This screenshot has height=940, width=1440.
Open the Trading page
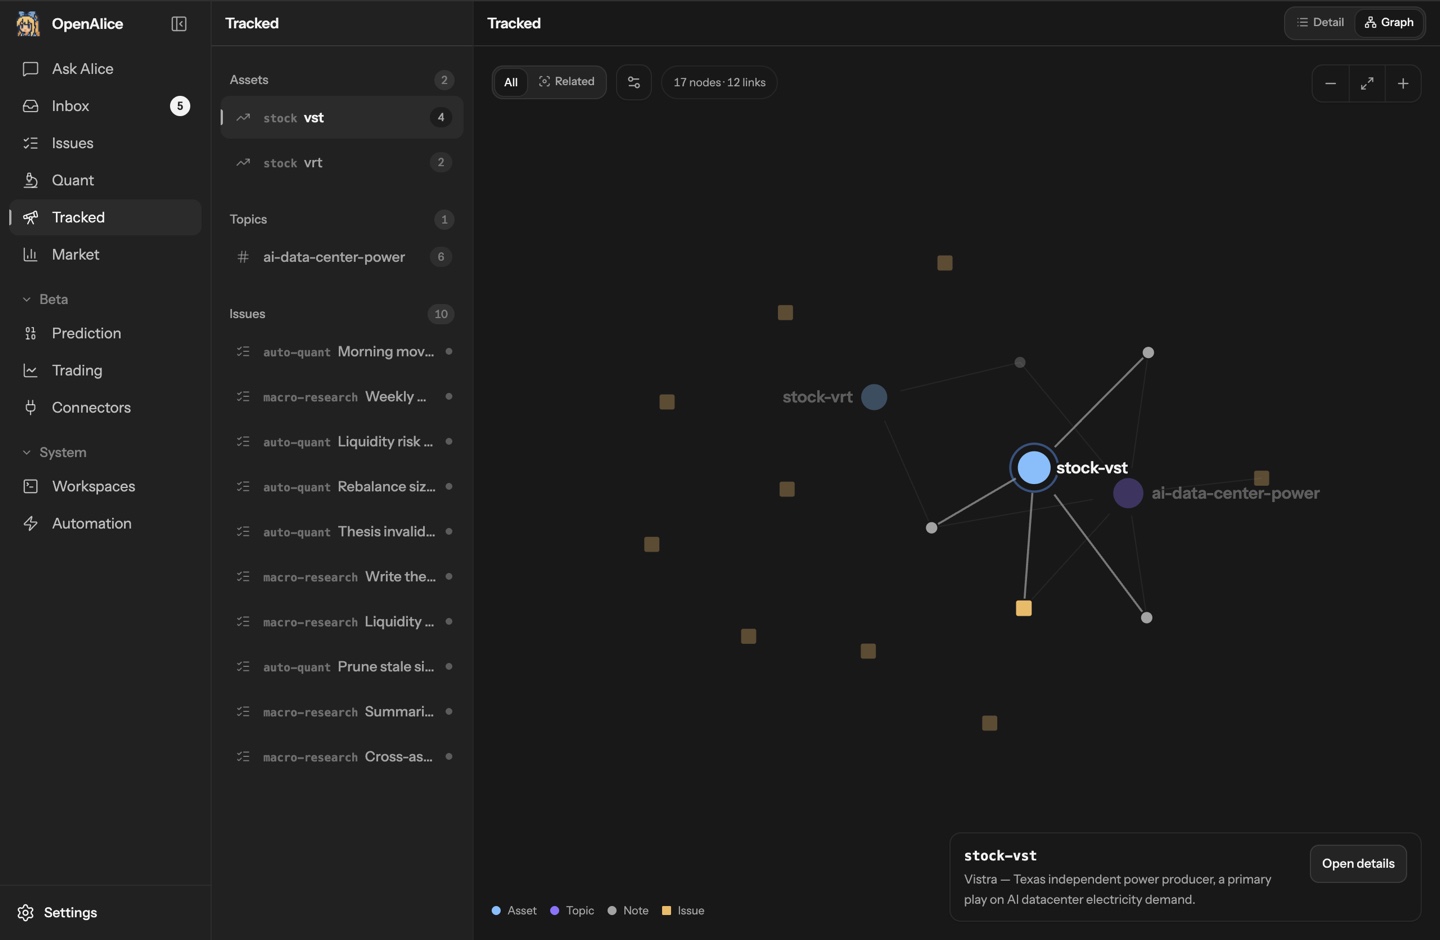pyautogui.click(x=105, y=370)
